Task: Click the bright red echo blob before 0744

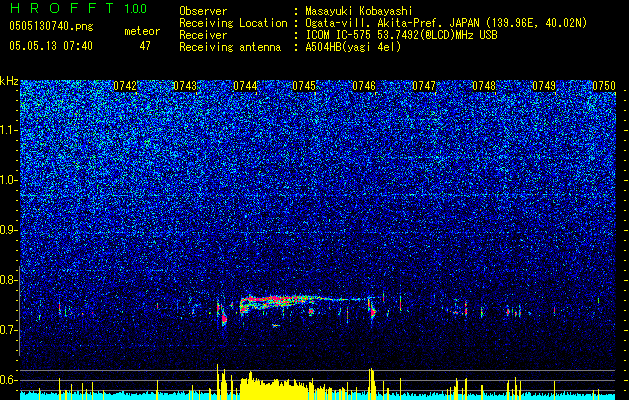Action: click(224, 319)
